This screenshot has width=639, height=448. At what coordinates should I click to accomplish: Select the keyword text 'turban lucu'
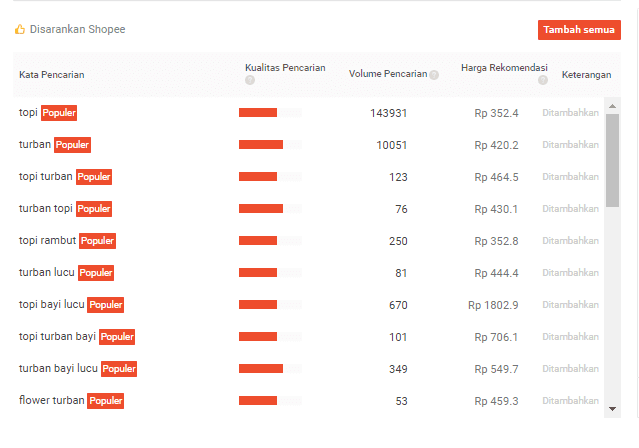(46, 272)
